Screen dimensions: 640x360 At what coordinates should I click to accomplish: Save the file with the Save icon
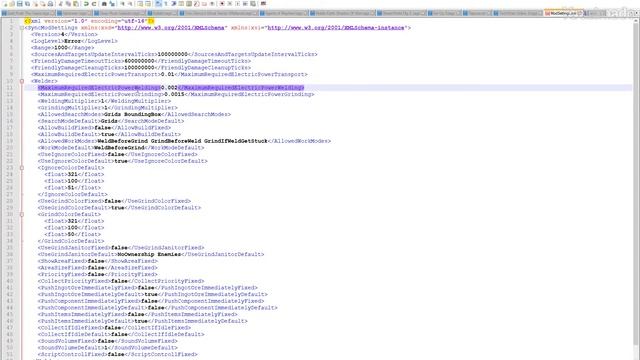(x=20, y=4)
